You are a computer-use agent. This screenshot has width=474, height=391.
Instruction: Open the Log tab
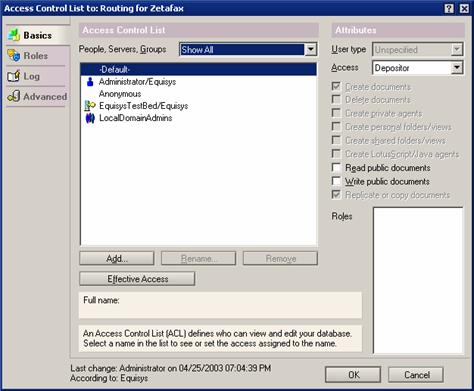tap(36, 76)
